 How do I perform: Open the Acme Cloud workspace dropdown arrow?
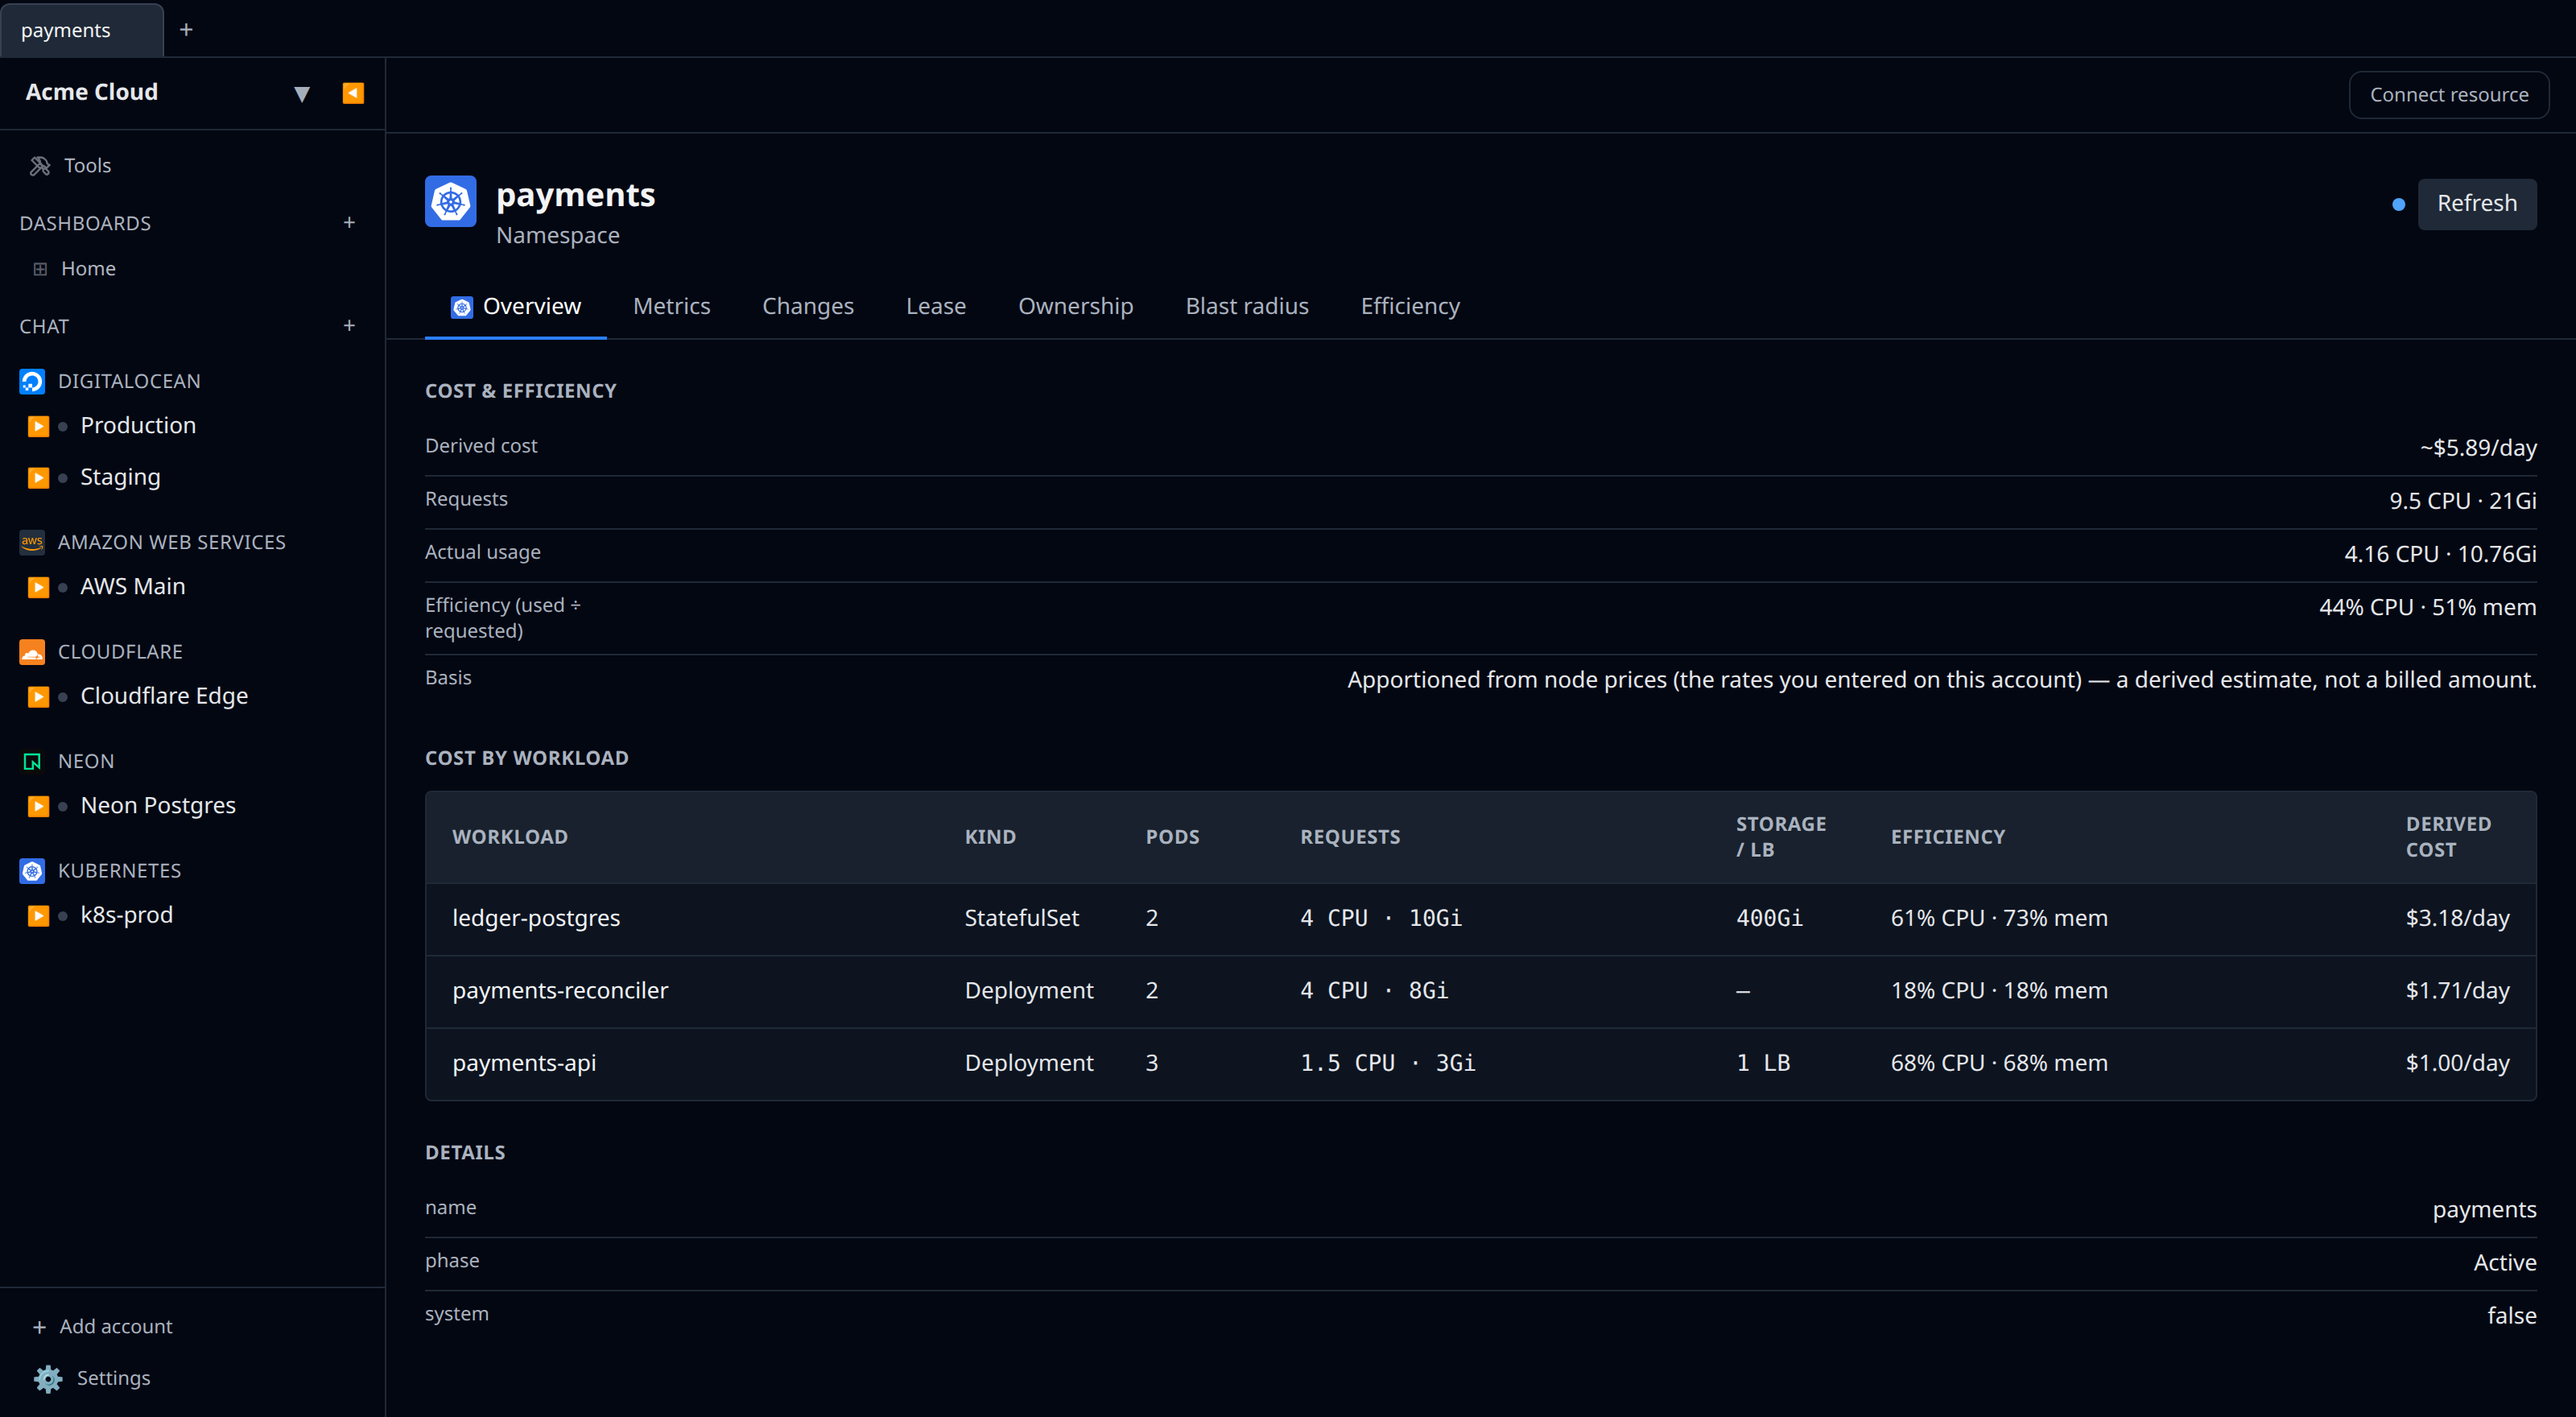pyautogui.click(x=301, y=94)
